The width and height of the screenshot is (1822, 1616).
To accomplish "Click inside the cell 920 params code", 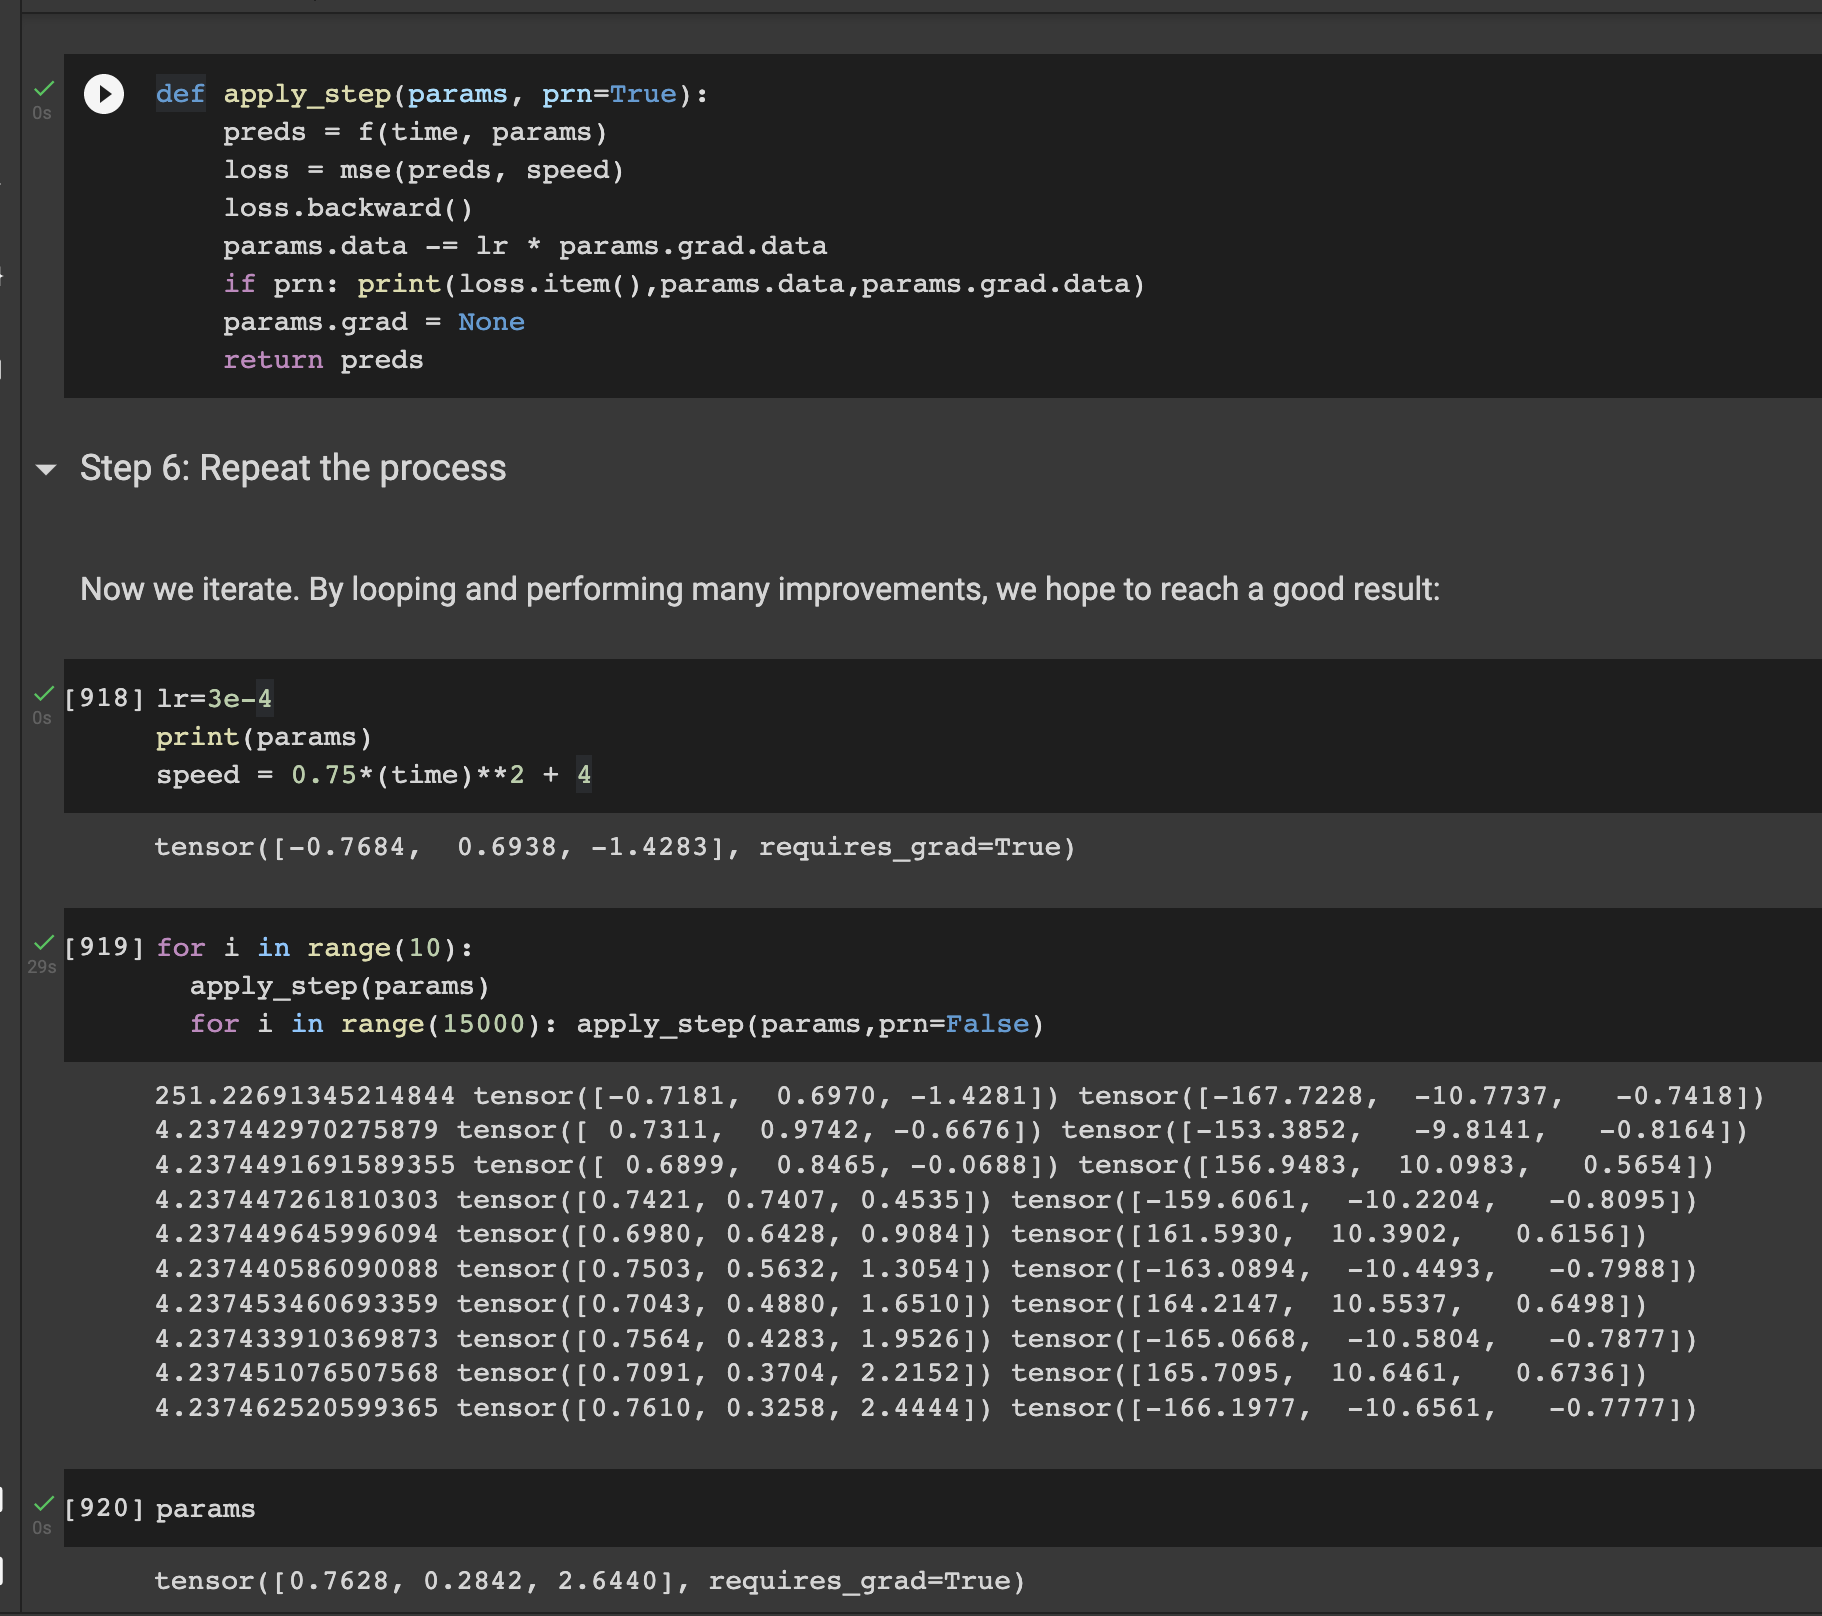I will pyautogui.click(x=206, y=1508).
